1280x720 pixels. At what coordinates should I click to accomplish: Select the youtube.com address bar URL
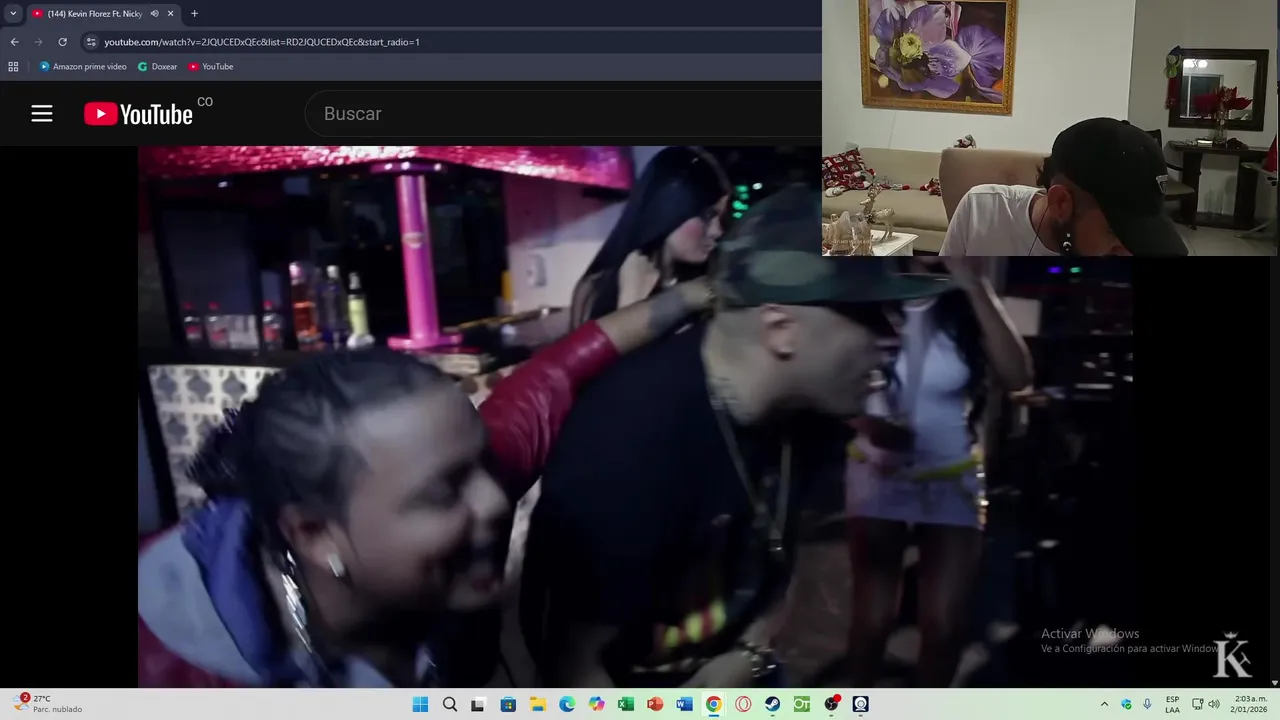coord(262,42)
